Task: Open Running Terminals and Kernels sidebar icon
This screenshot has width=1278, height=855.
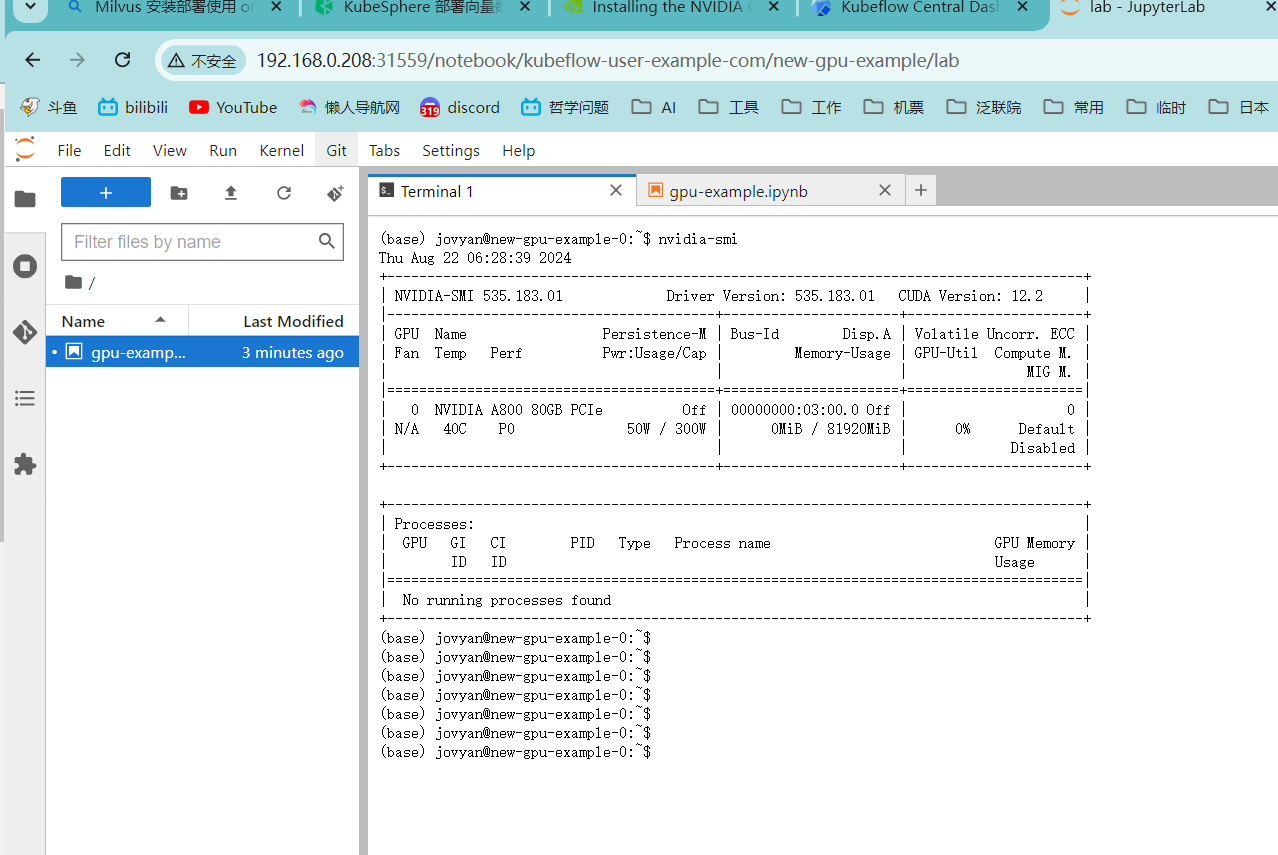Action: tap(25, 266)
